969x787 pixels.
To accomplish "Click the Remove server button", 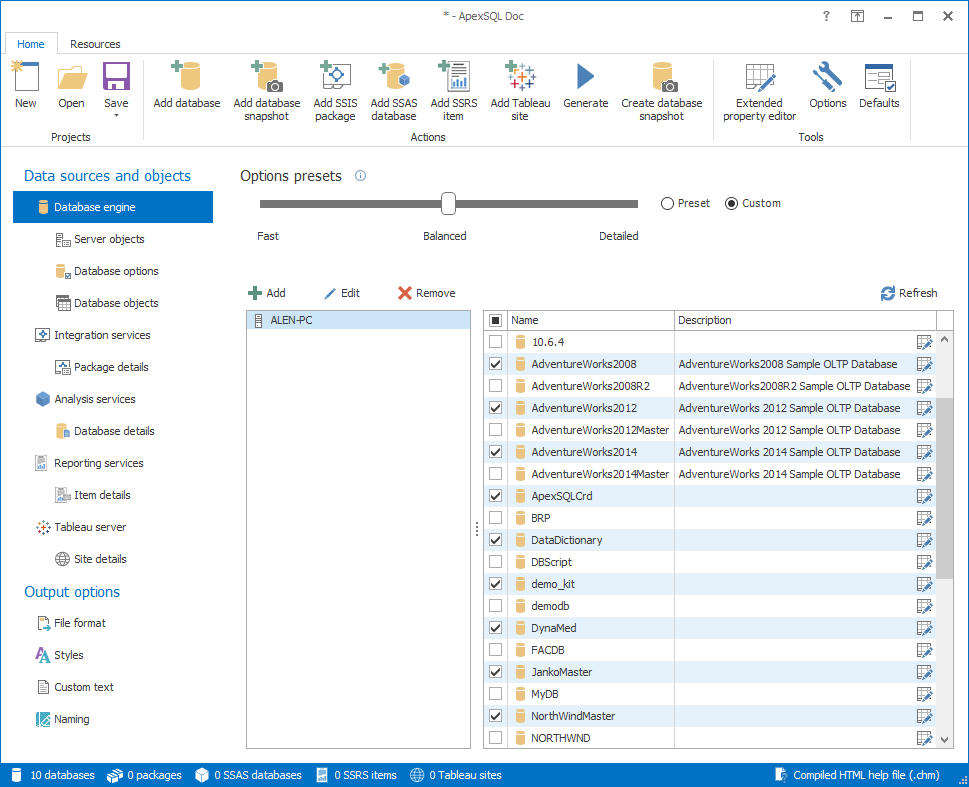I will (426, 293).
